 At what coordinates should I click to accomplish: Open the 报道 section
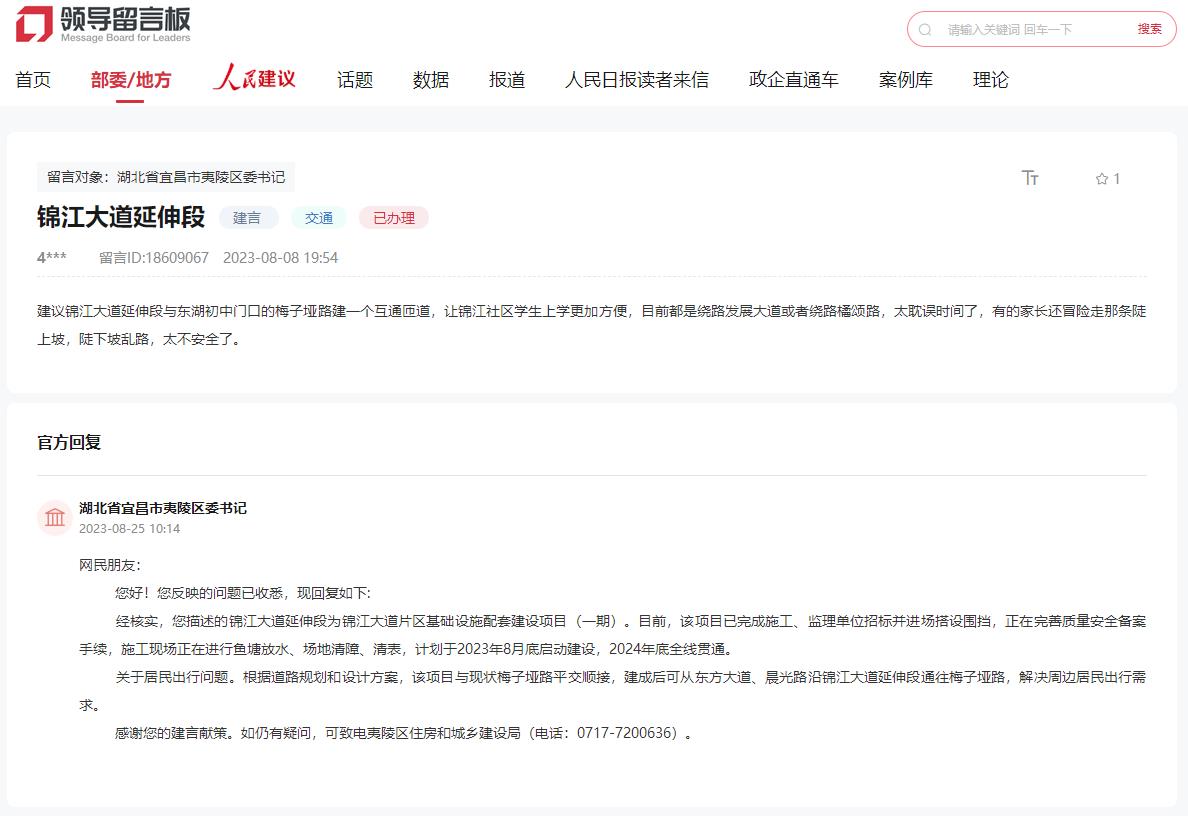(506, 80)
